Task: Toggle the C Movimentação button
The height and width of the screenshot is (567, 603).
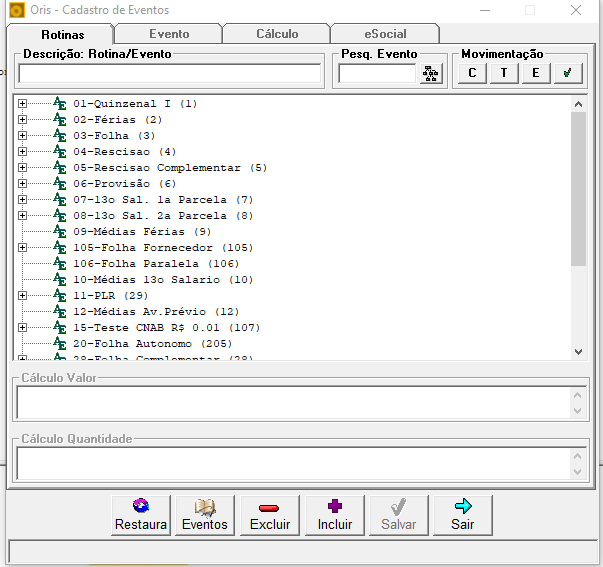Action: (x=472, y=73)
